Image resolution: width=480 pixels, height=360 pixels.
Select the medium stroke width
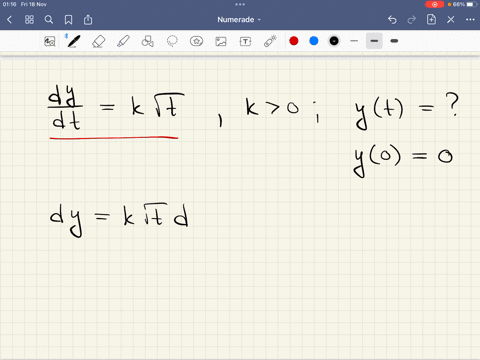pyautogui.click(x=374, y=41)
